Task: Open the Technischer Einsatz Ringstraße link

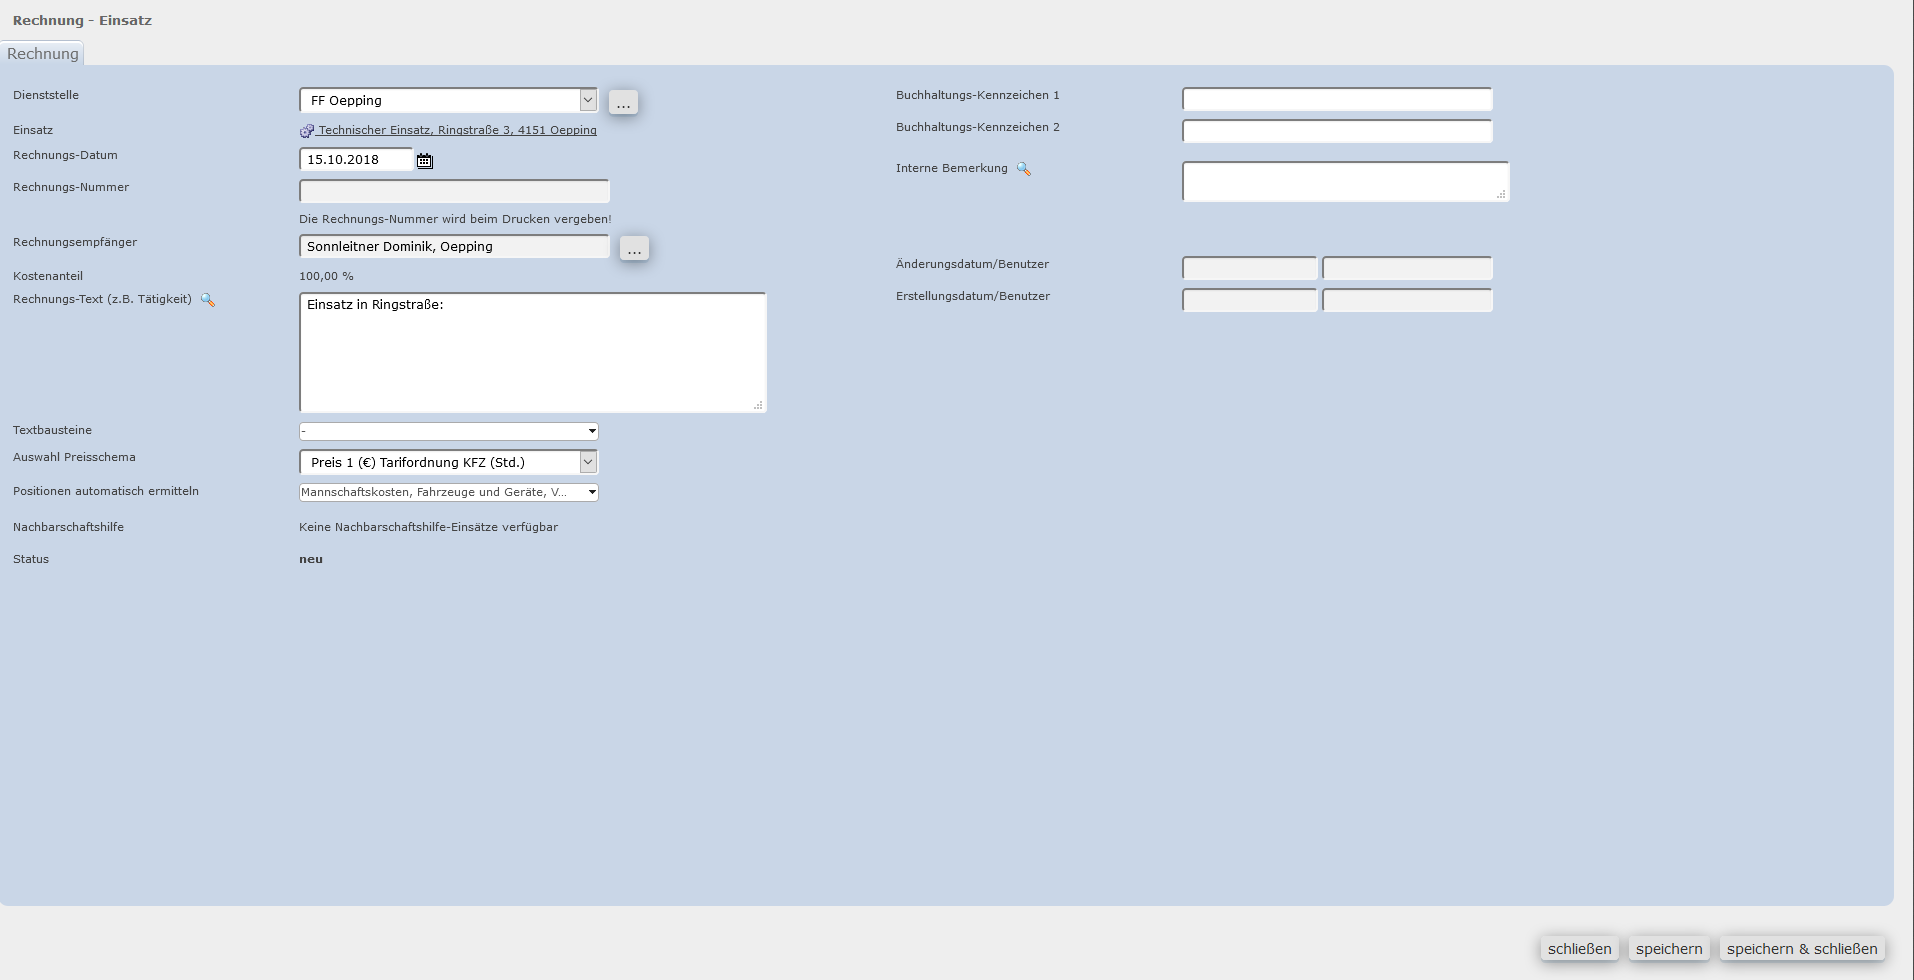Action: click(457, 130)
